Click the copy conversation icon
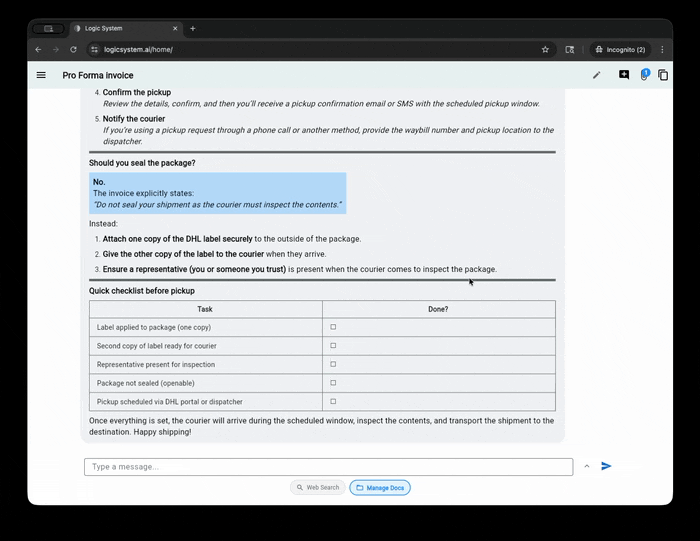This screenshot has width=700, height=541. 663,75
